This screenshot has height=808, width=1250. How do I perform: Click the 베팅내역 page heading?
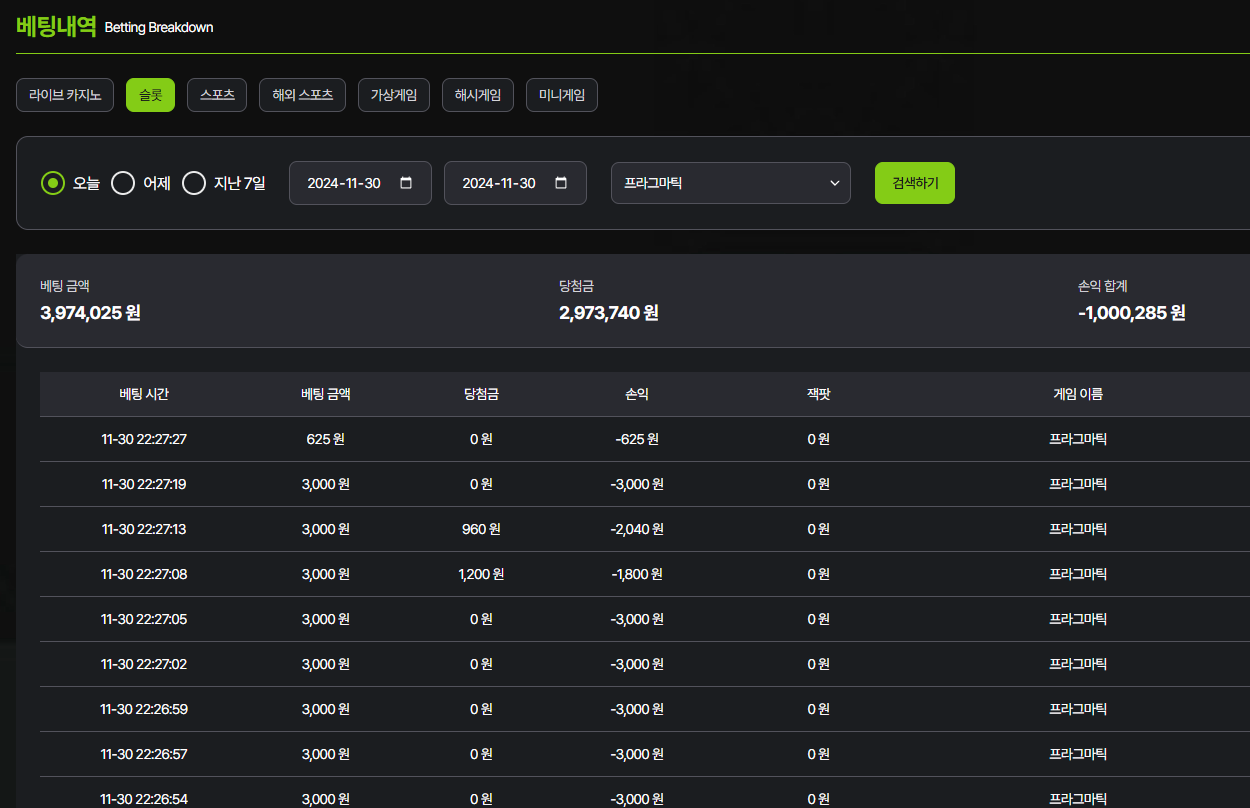coord(56,26)
